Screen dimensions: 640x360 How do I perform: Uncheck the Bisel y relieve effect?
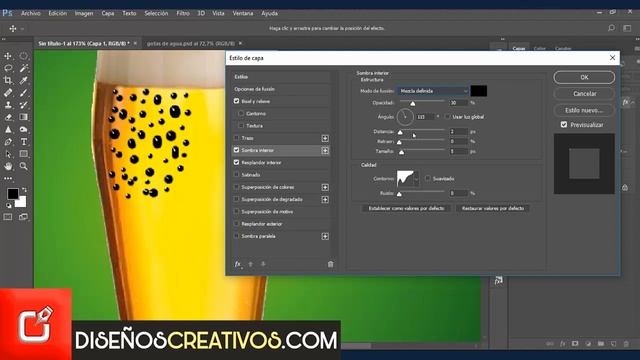click(236, 101)
